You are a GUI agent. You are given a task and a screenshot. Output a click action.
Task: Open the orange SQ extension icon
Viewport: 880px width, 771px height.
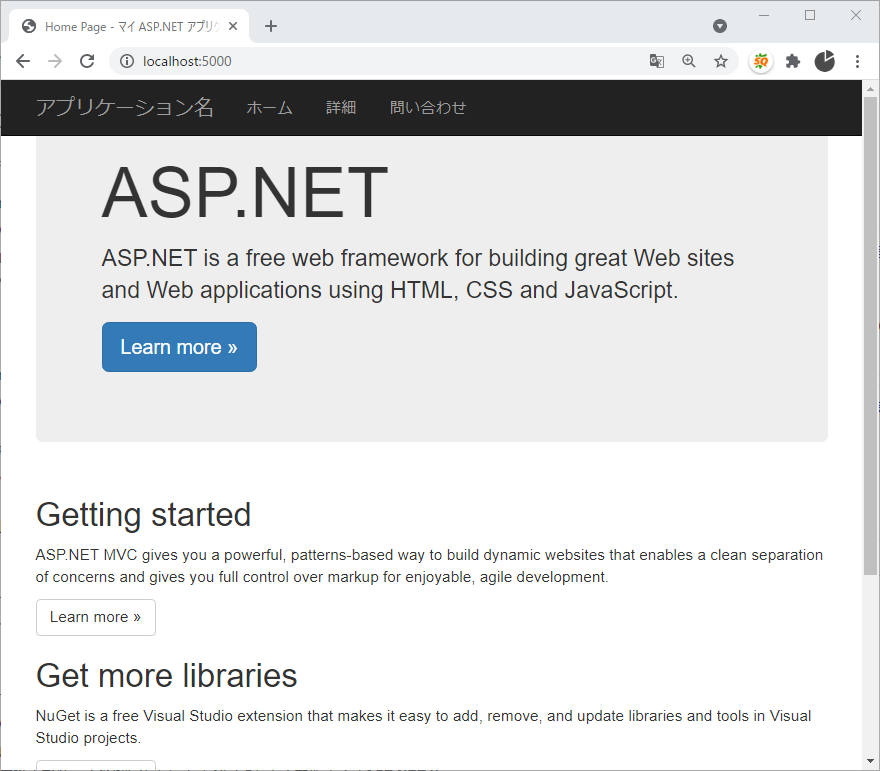coord(761,61)
